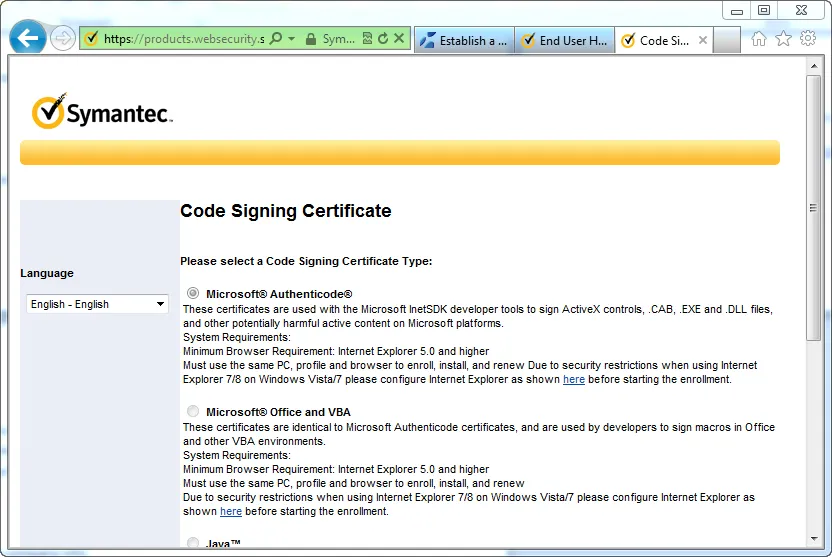Refresh the page

(383, 38)
